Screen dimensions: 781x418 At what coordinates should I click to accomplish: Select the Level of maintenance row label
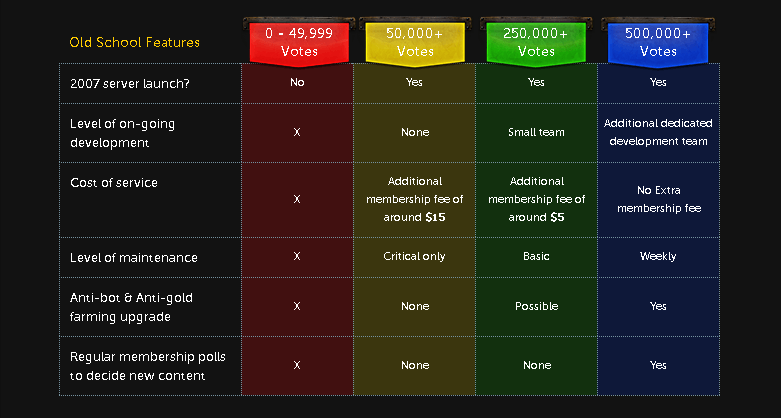pos(134,258)
